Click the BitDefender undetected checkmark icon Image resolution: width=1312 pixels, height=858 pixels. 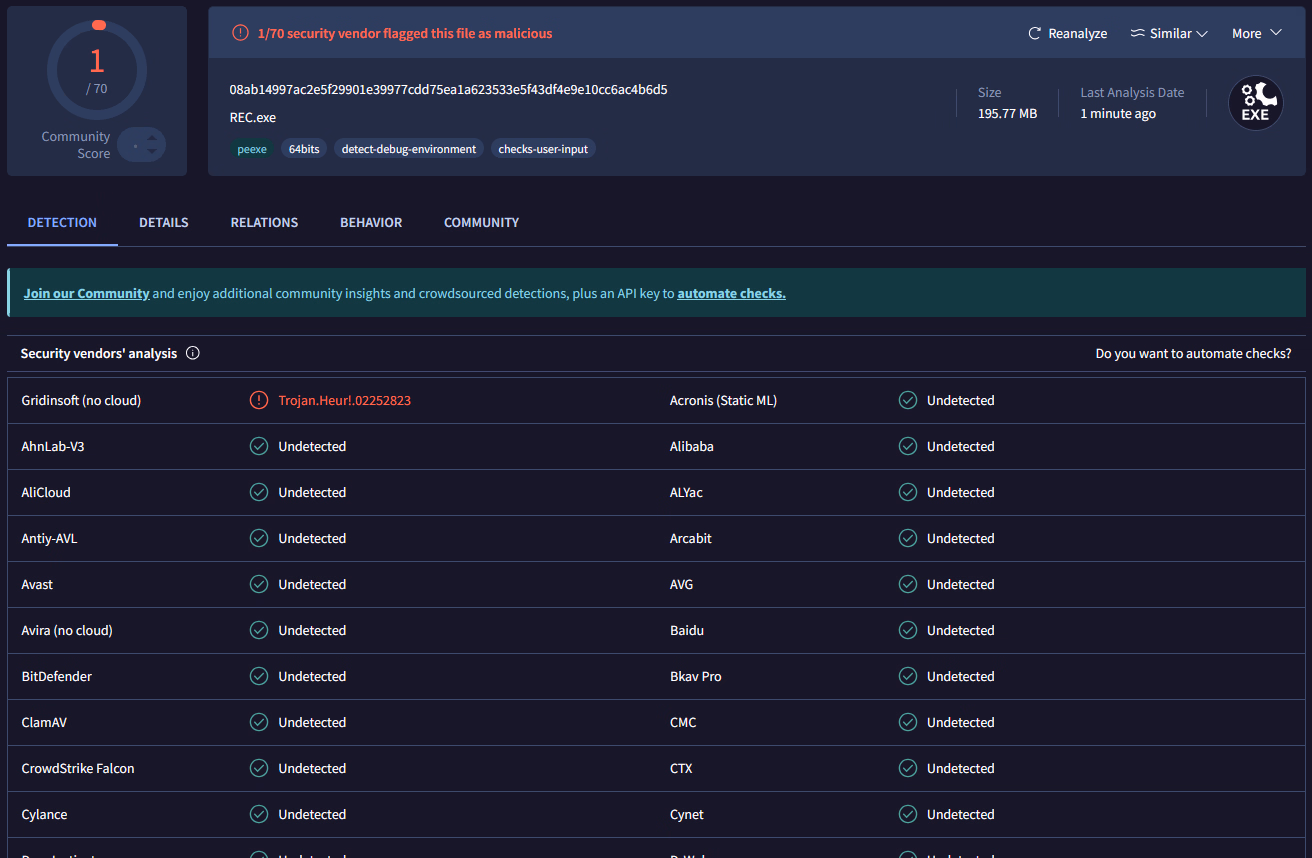point(259,676)
